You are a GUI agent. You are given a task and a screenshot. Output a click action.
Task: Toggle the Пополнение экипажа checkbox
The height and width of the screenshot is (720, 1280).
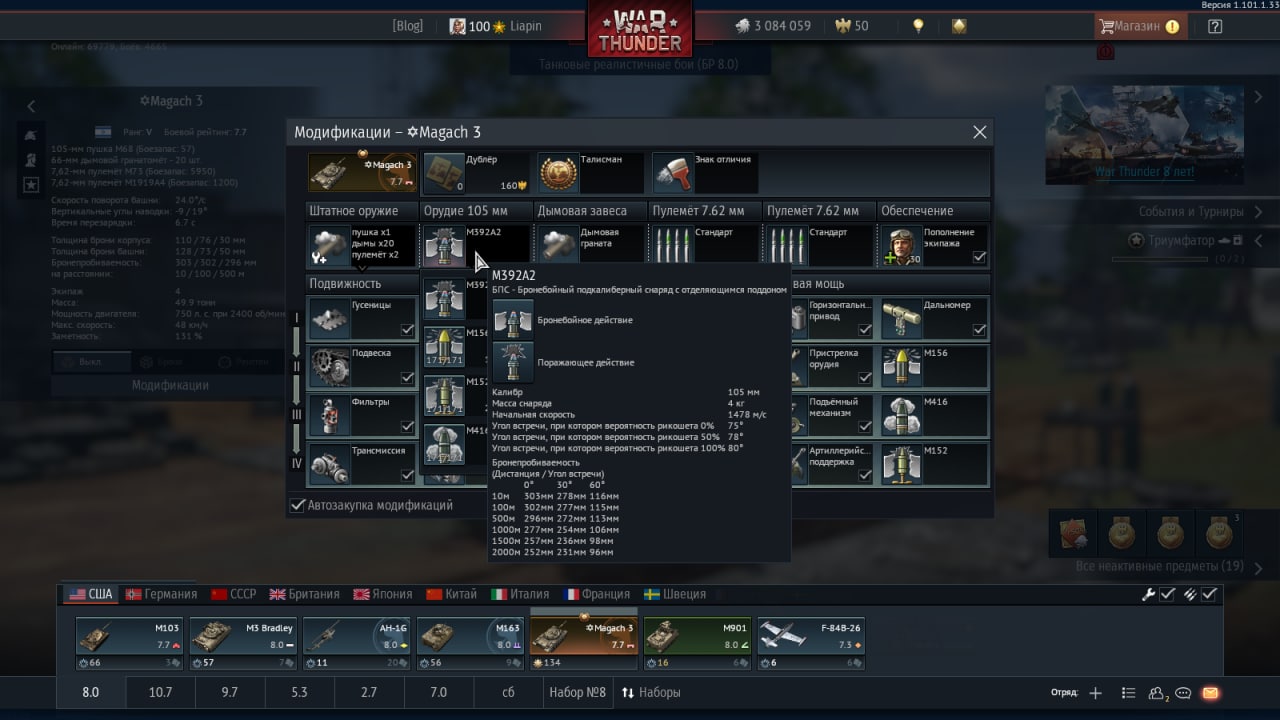tap(979, 257)
